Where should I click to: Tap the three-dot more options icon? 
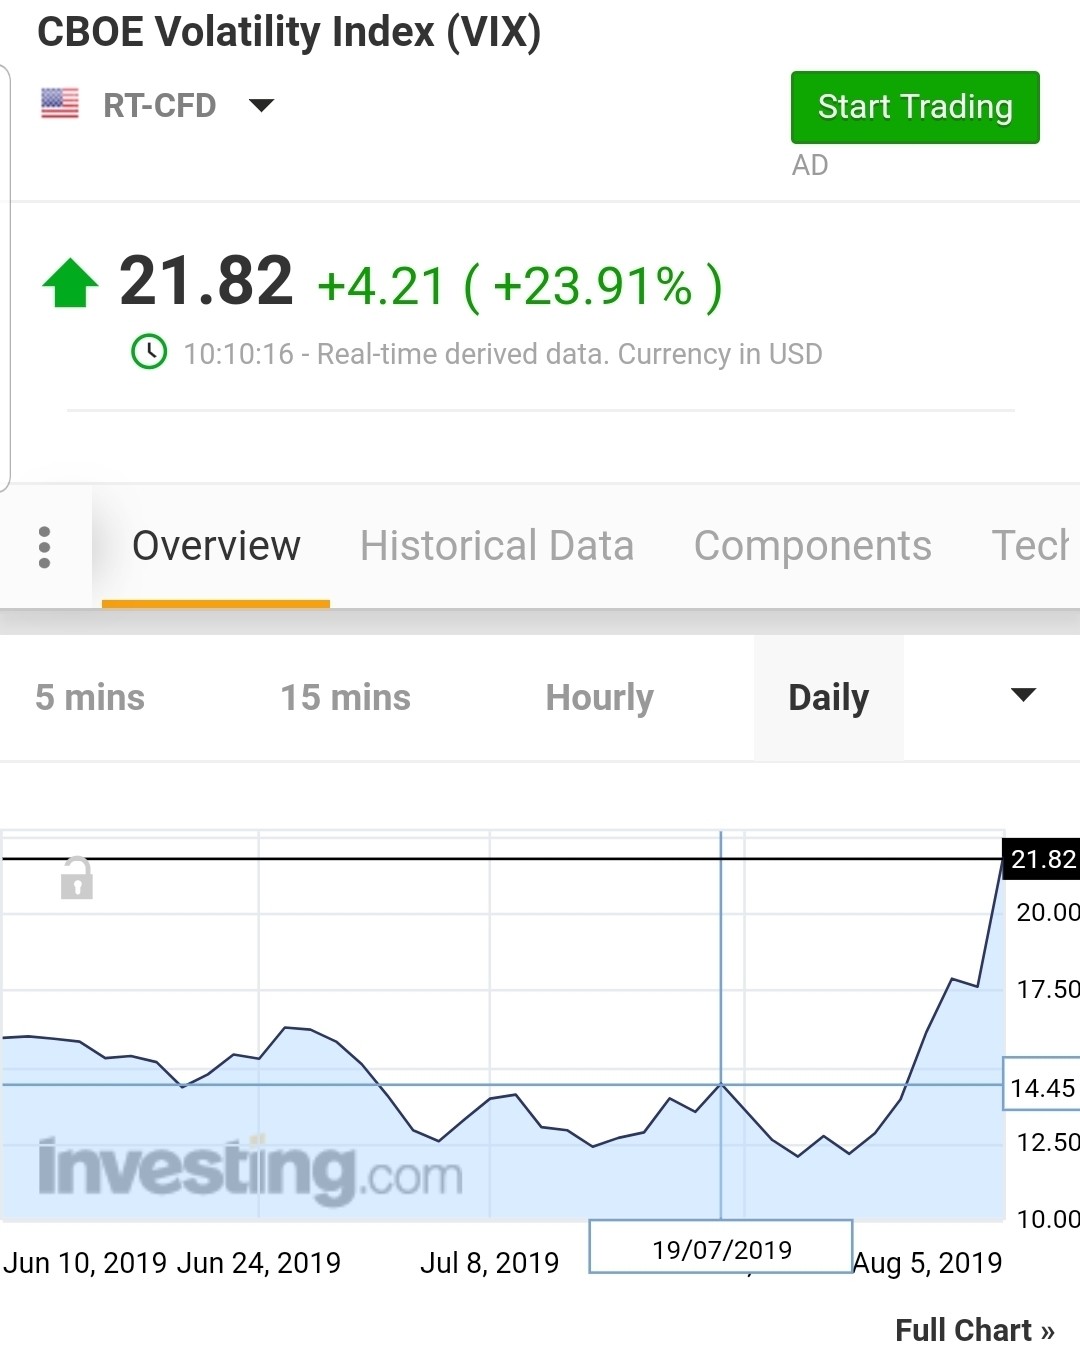coord(44,547)
